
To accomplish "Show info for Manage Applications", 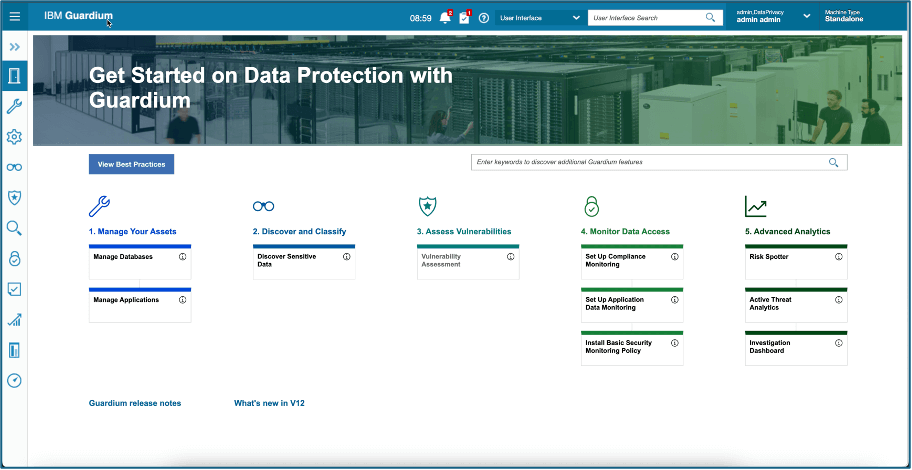I will coord(183,300).
